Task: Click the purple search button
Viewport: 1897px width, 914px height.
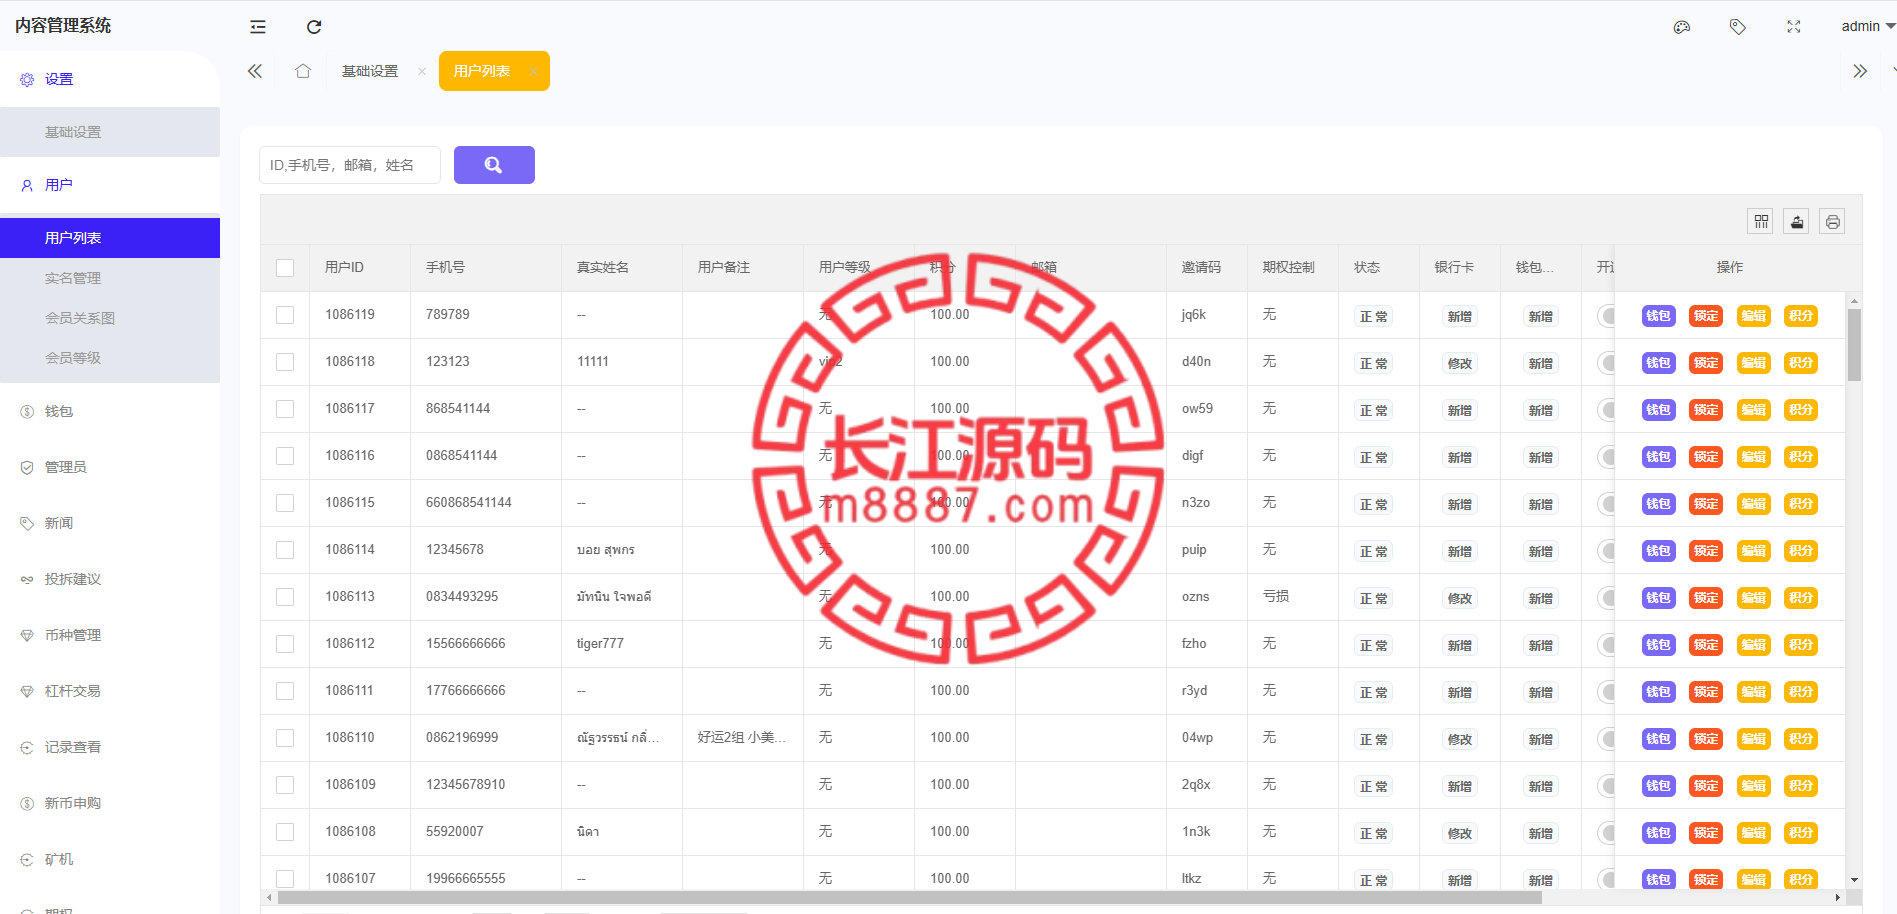Action: pyautogui.click(x=494, y=165)
